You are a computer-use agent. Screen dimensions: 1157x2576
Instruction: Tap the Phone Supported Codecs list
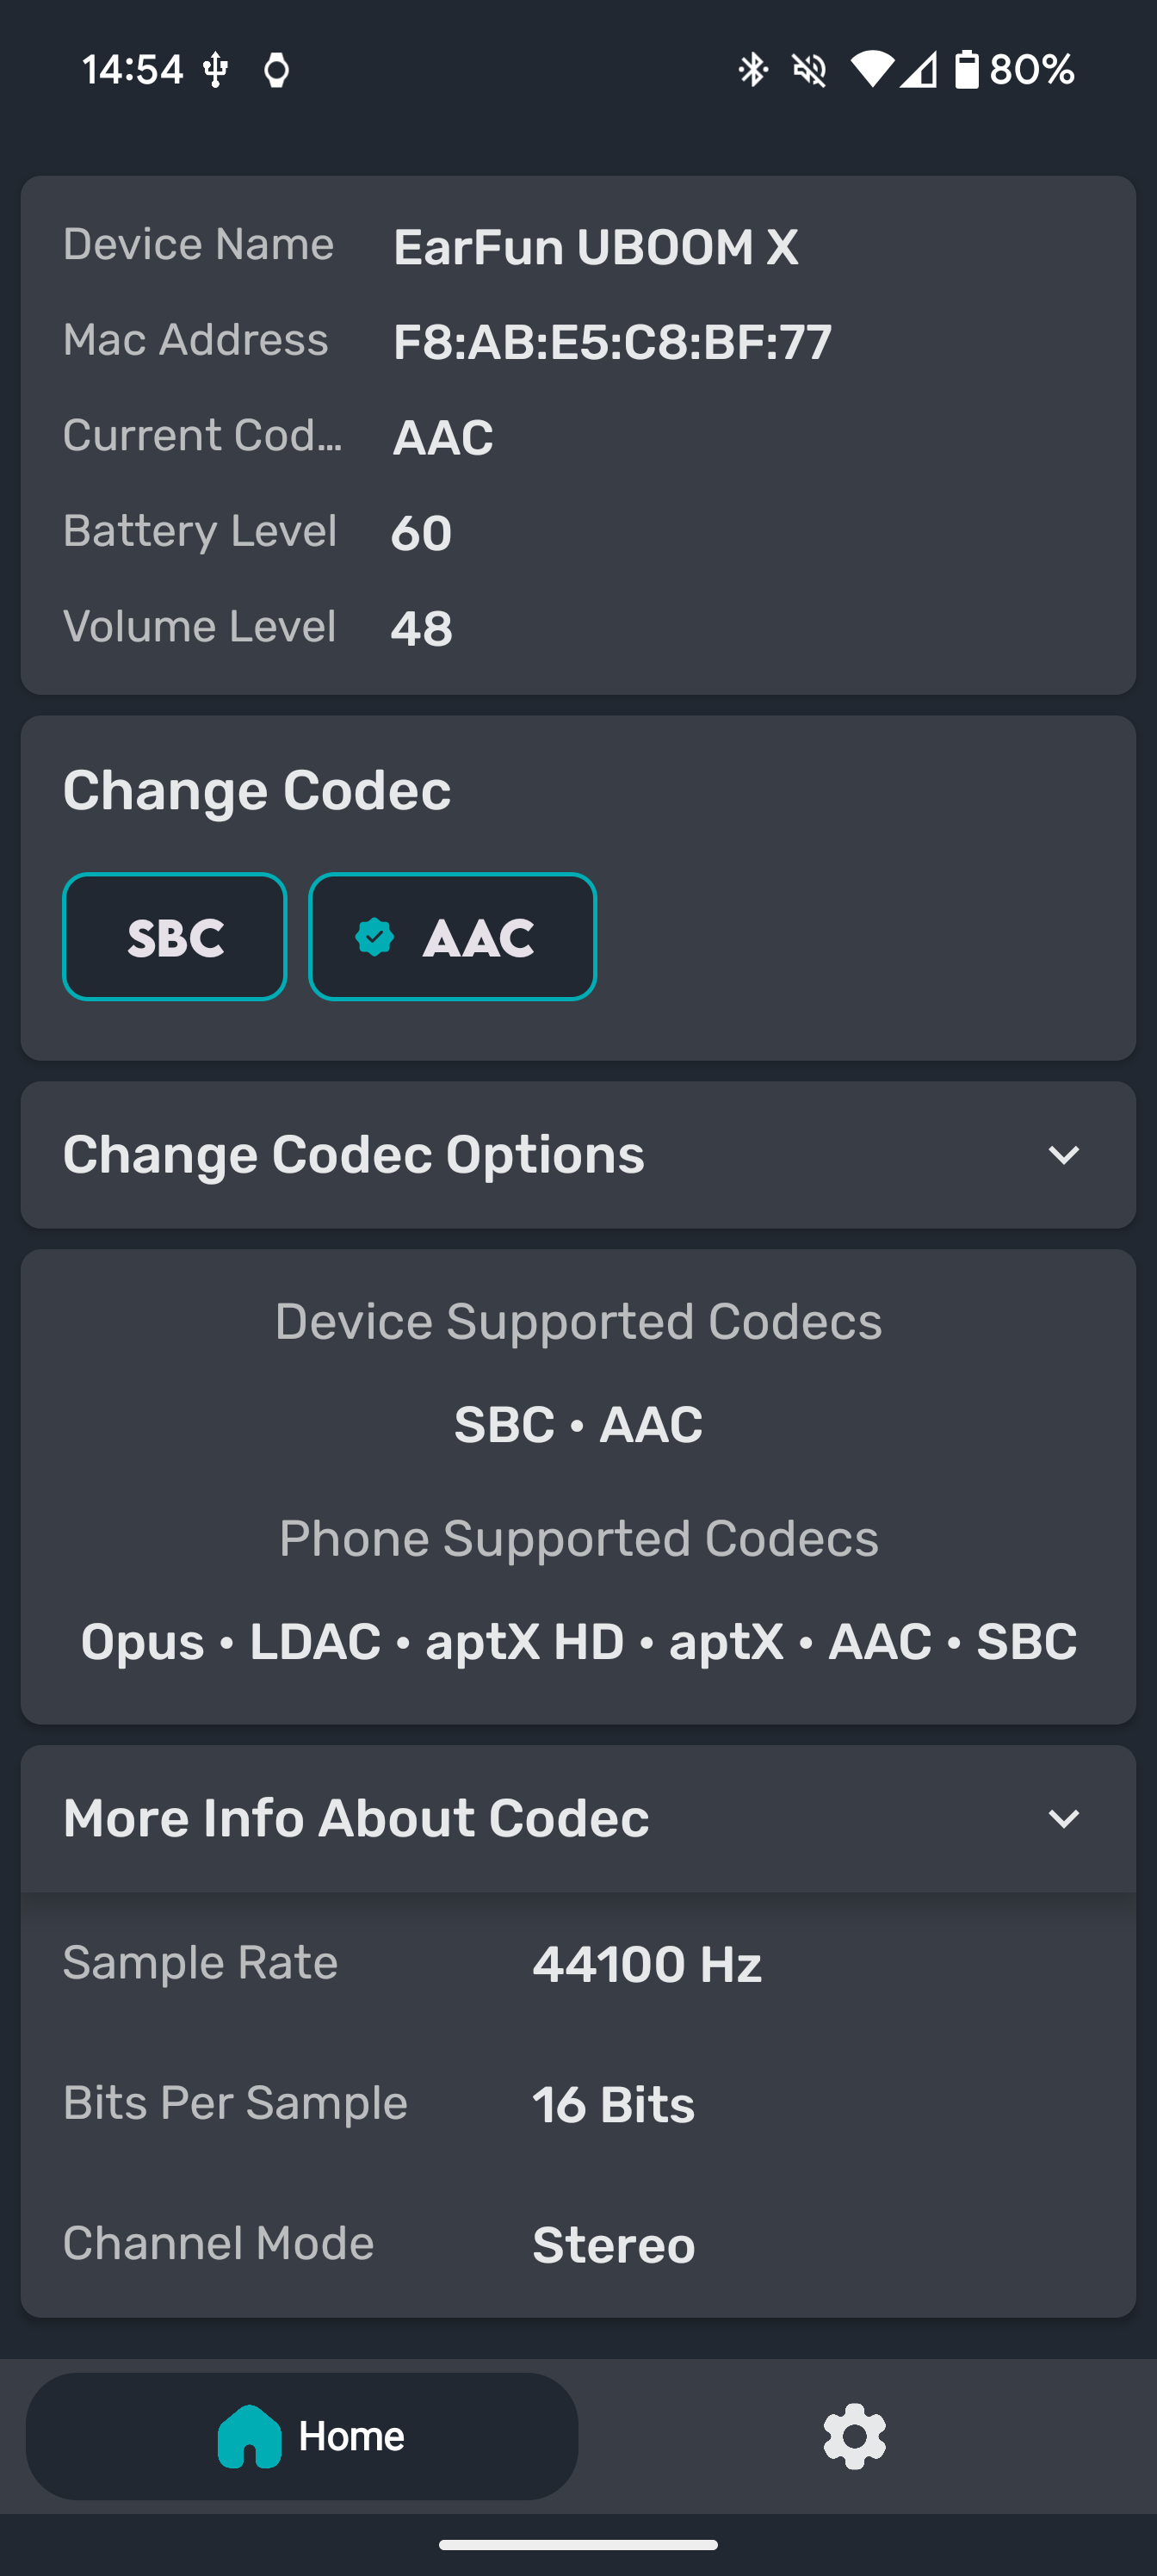tap(578, 1641)
